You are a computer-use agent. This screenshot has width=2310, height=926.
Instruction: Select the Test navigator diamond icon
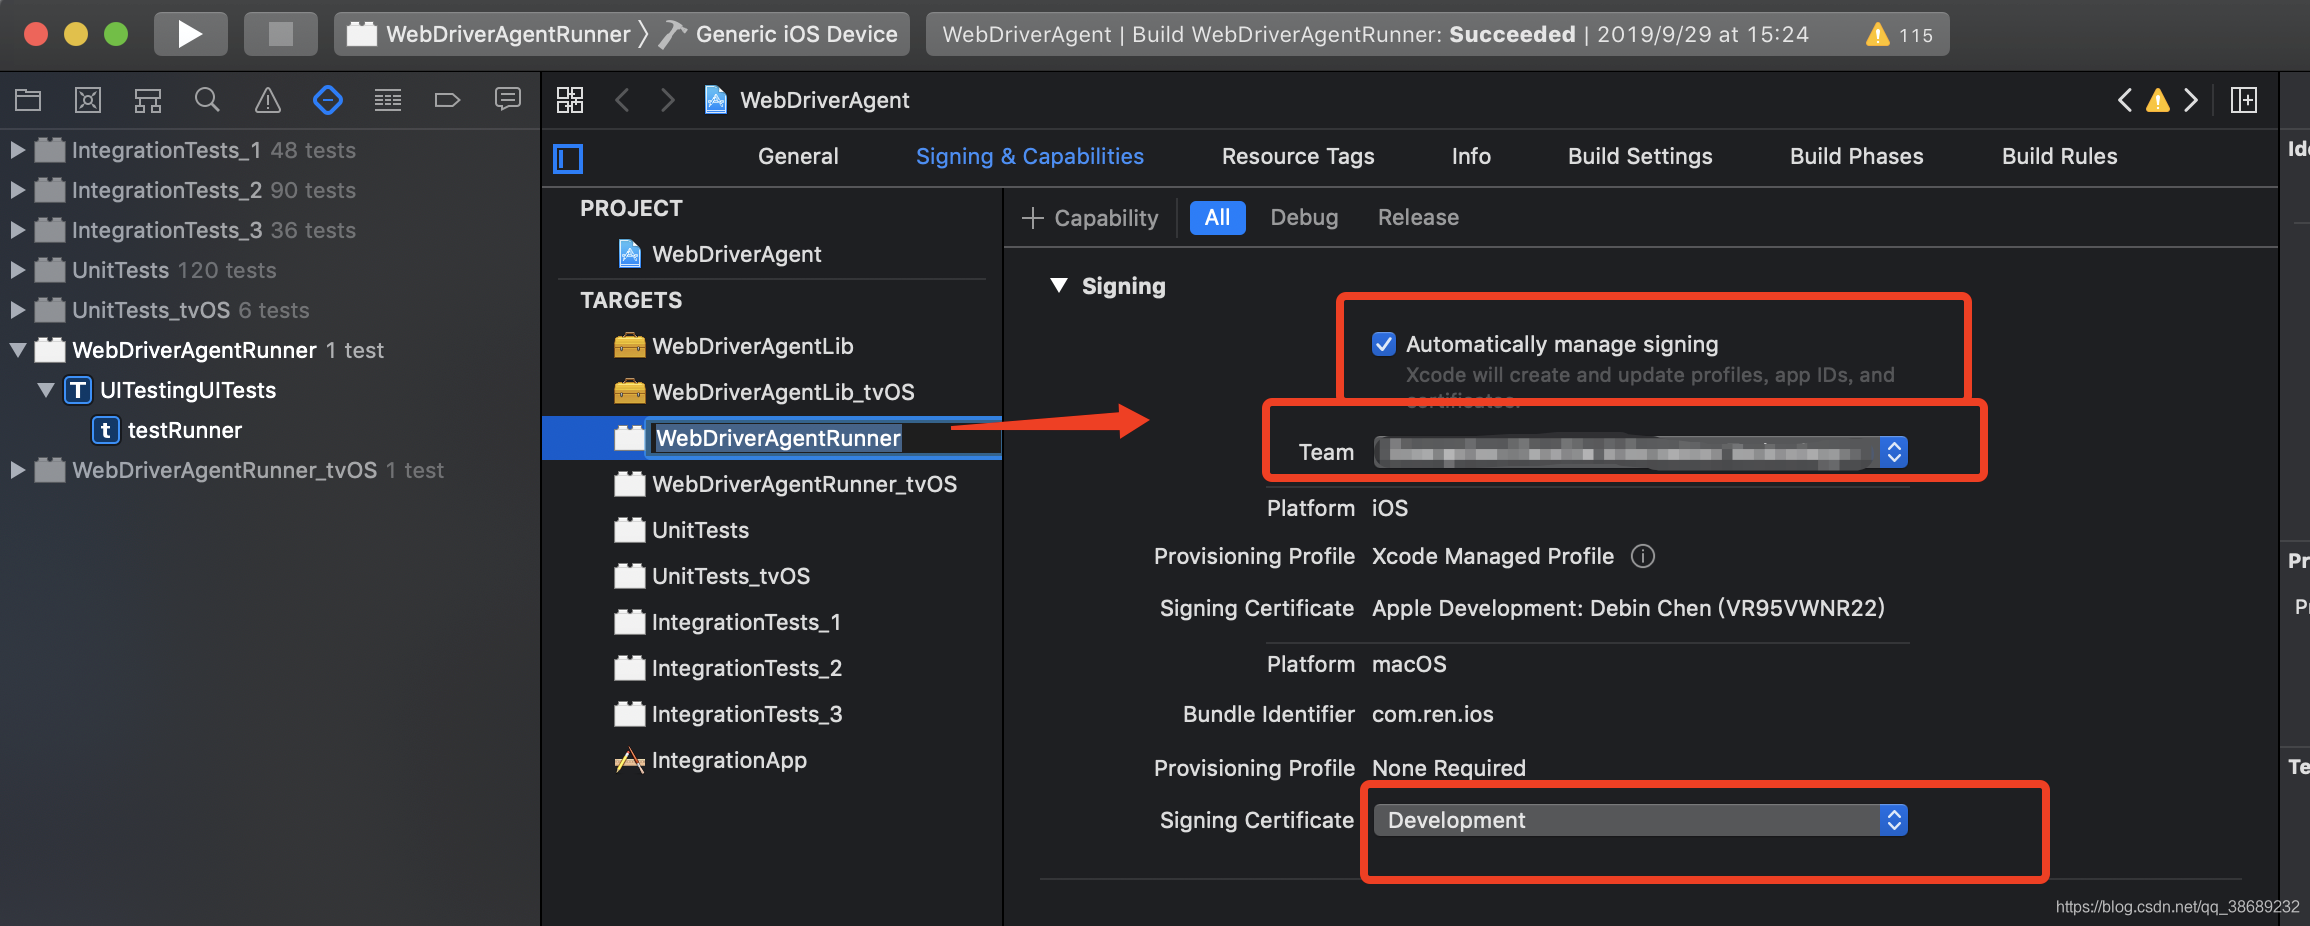coord(328,100)
